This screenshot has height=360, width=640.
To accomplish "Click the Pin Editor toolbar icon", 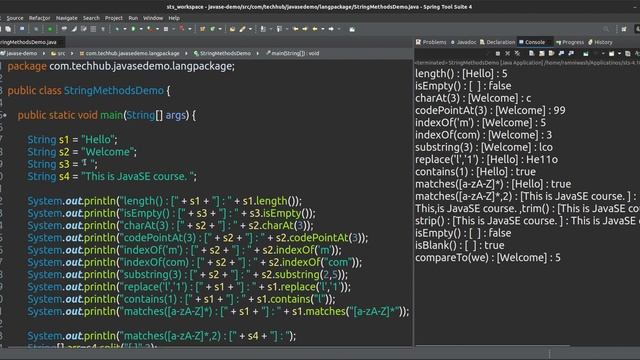I will tap(352, 29).
